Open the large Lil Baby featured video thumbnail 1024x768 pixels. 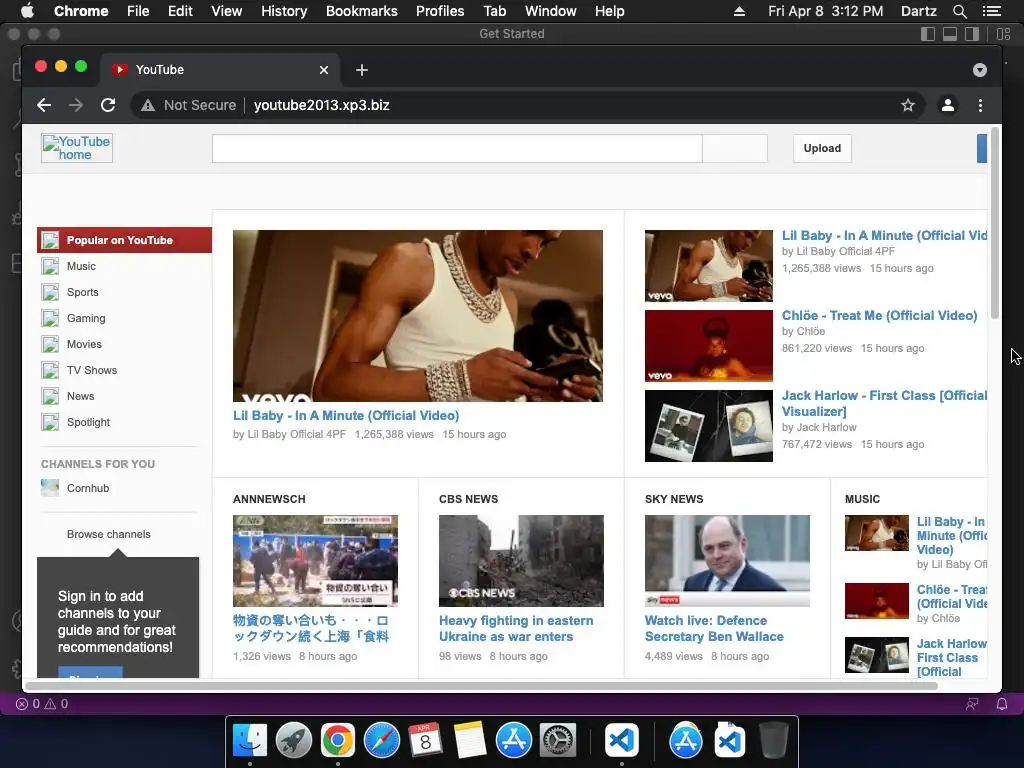(418, 315)
